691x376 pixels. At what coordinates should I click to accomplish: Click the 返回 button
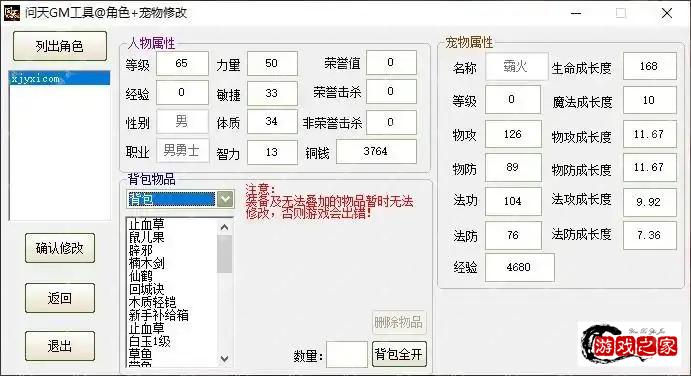tap(60, 298)
